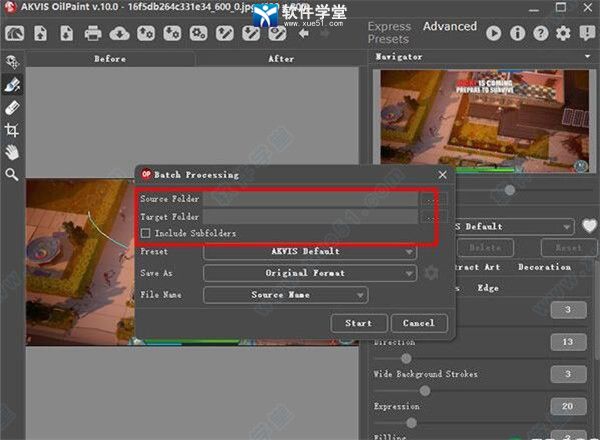
Task: Open the Presets mode
Action: pyautogui.click(x=388, y=39)
